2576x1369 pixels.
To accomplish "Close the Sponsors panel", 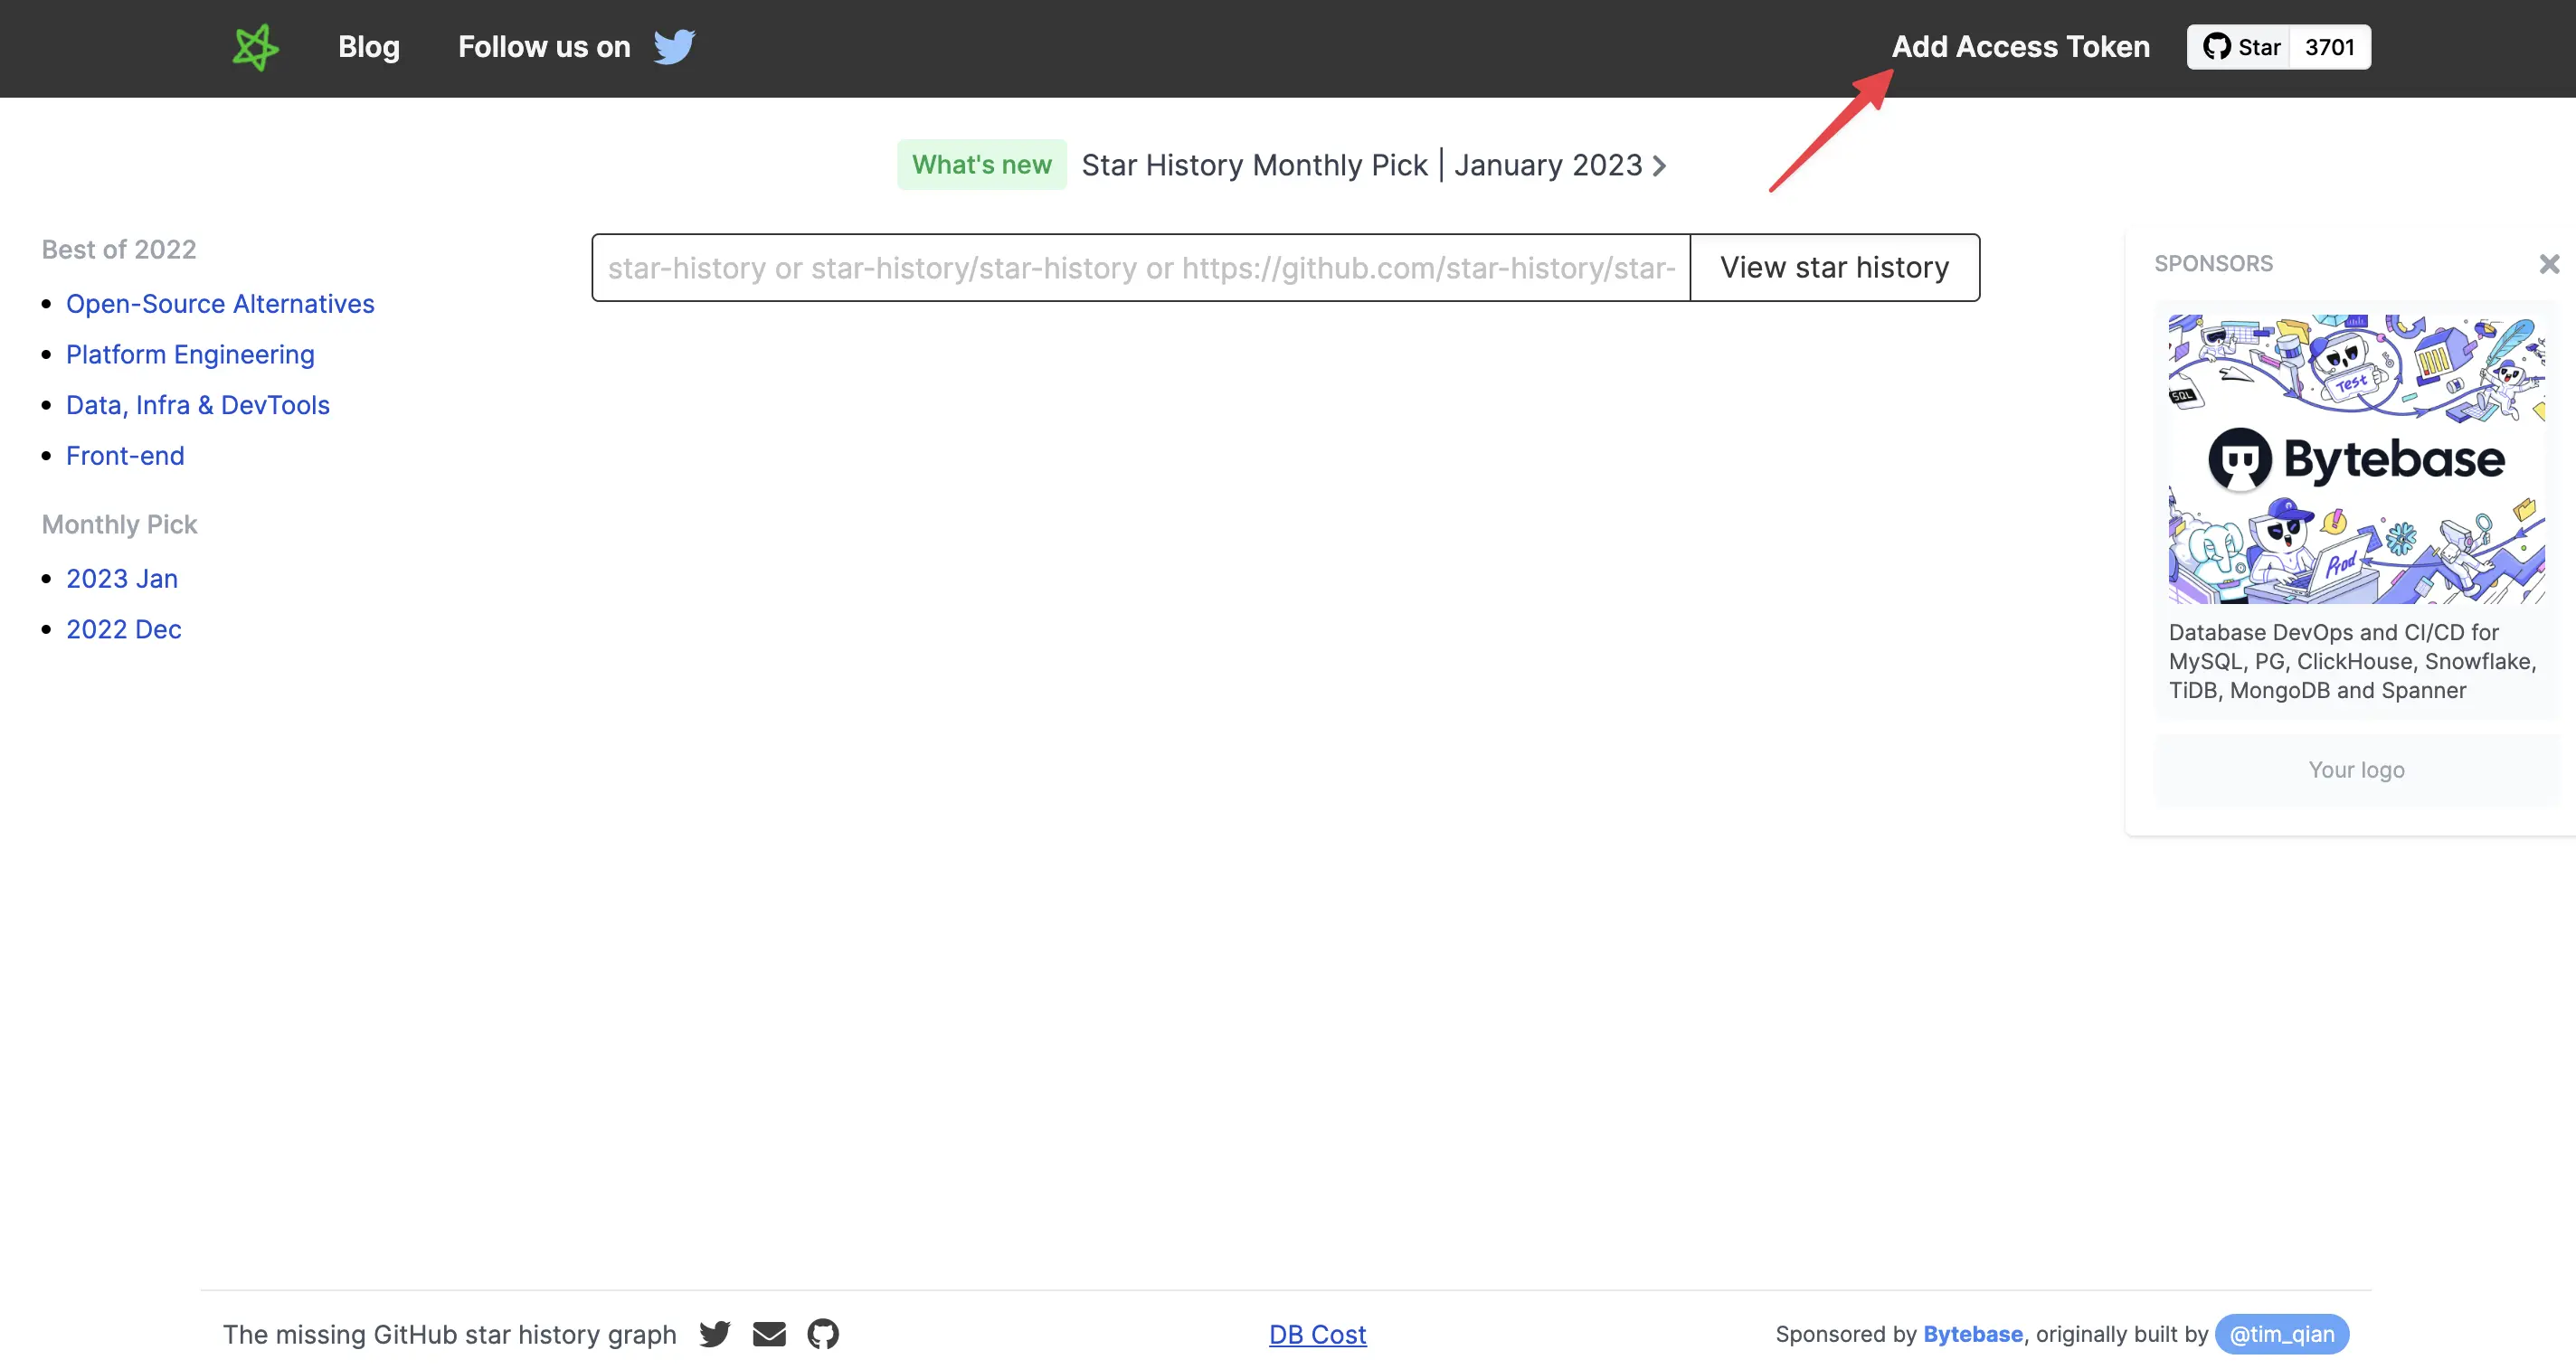I will (2549, 263).
